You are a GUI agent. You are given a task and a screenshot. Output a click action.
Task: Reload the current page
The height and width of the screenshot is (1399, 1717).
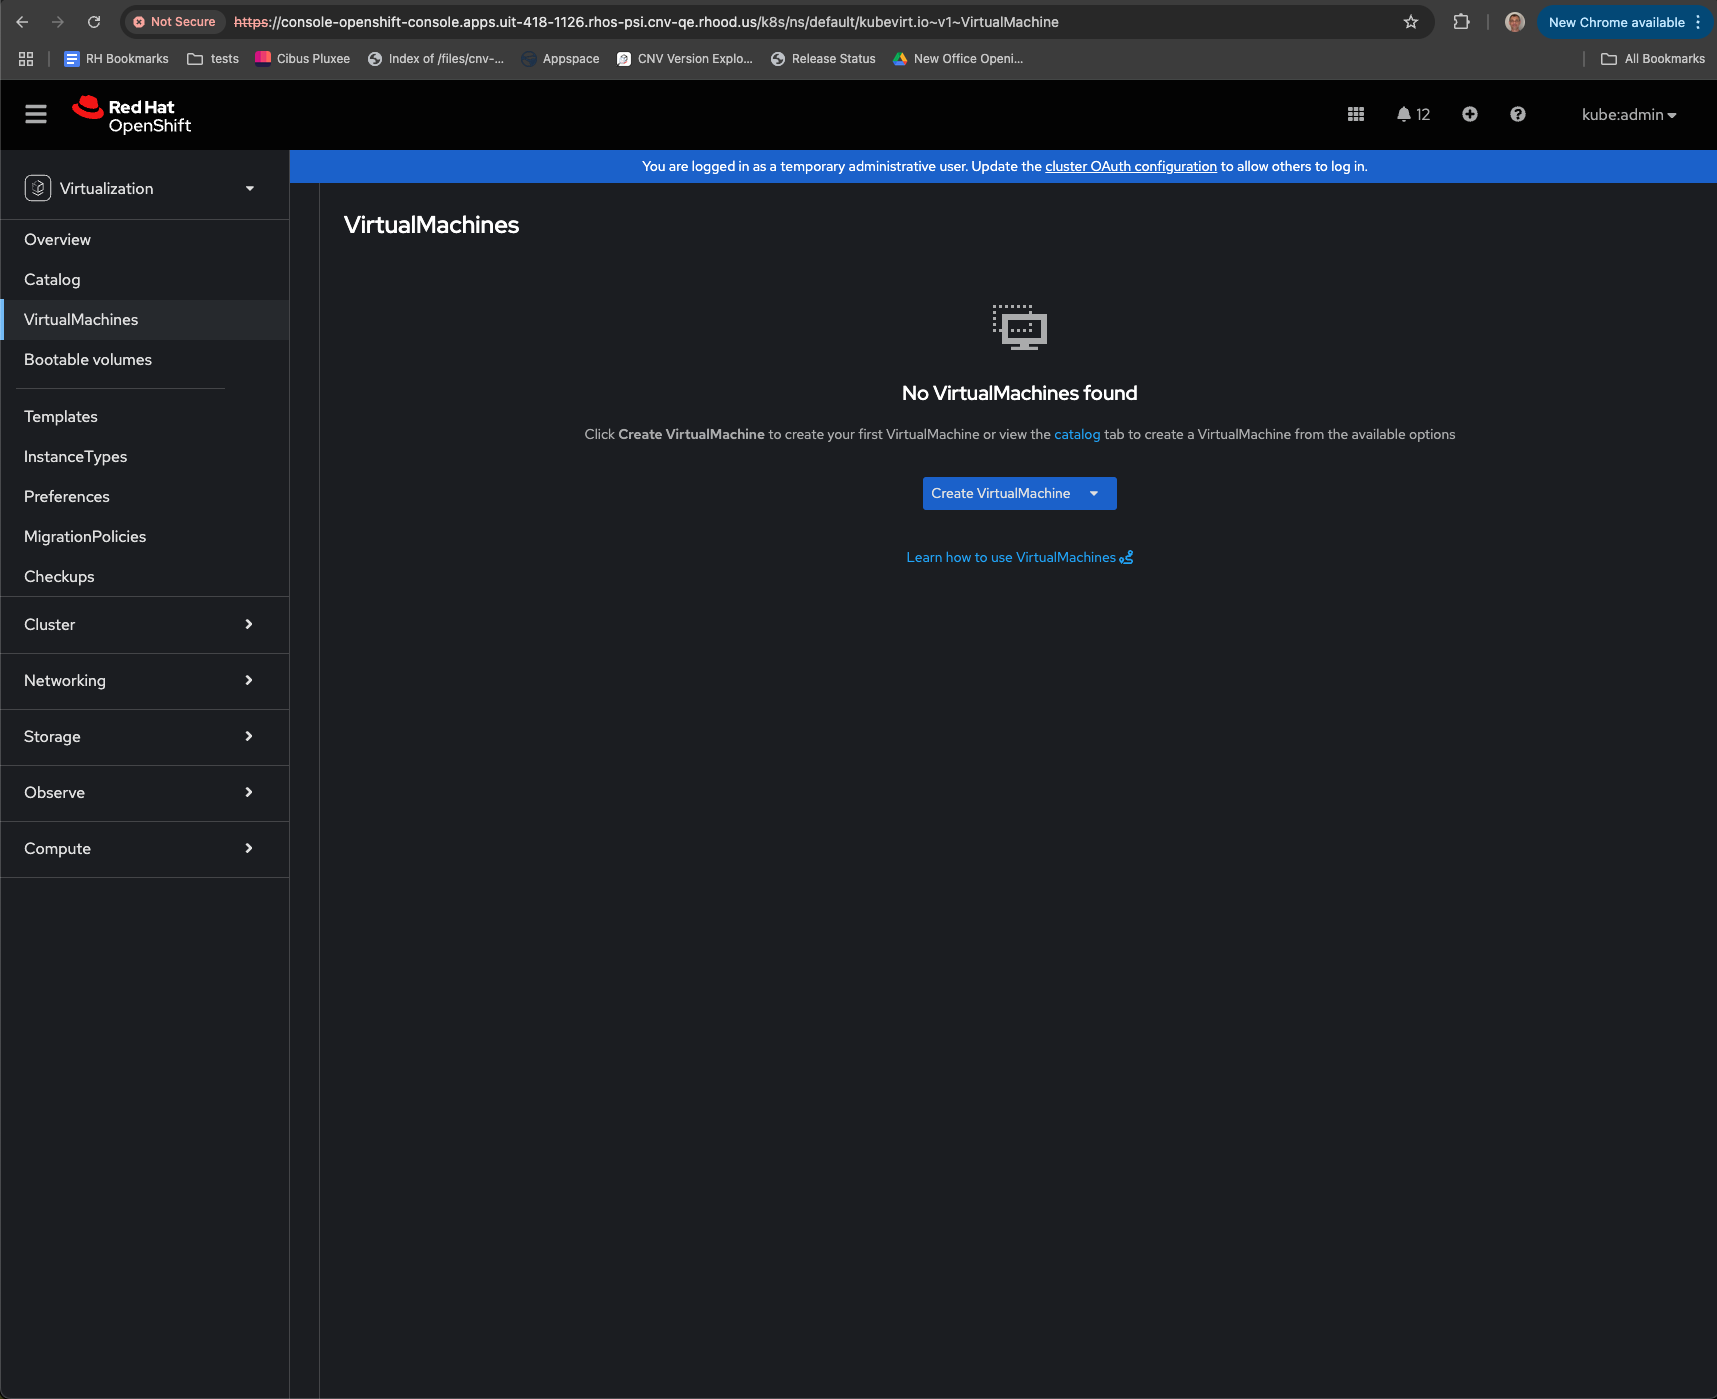tap(94, 22)
